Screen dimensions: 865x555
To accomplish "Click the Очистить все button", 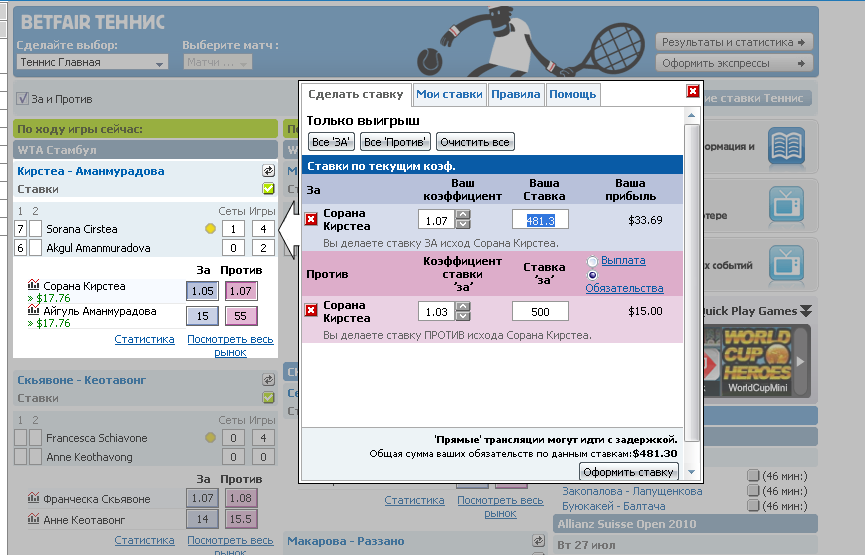I will tap(475, 142).
